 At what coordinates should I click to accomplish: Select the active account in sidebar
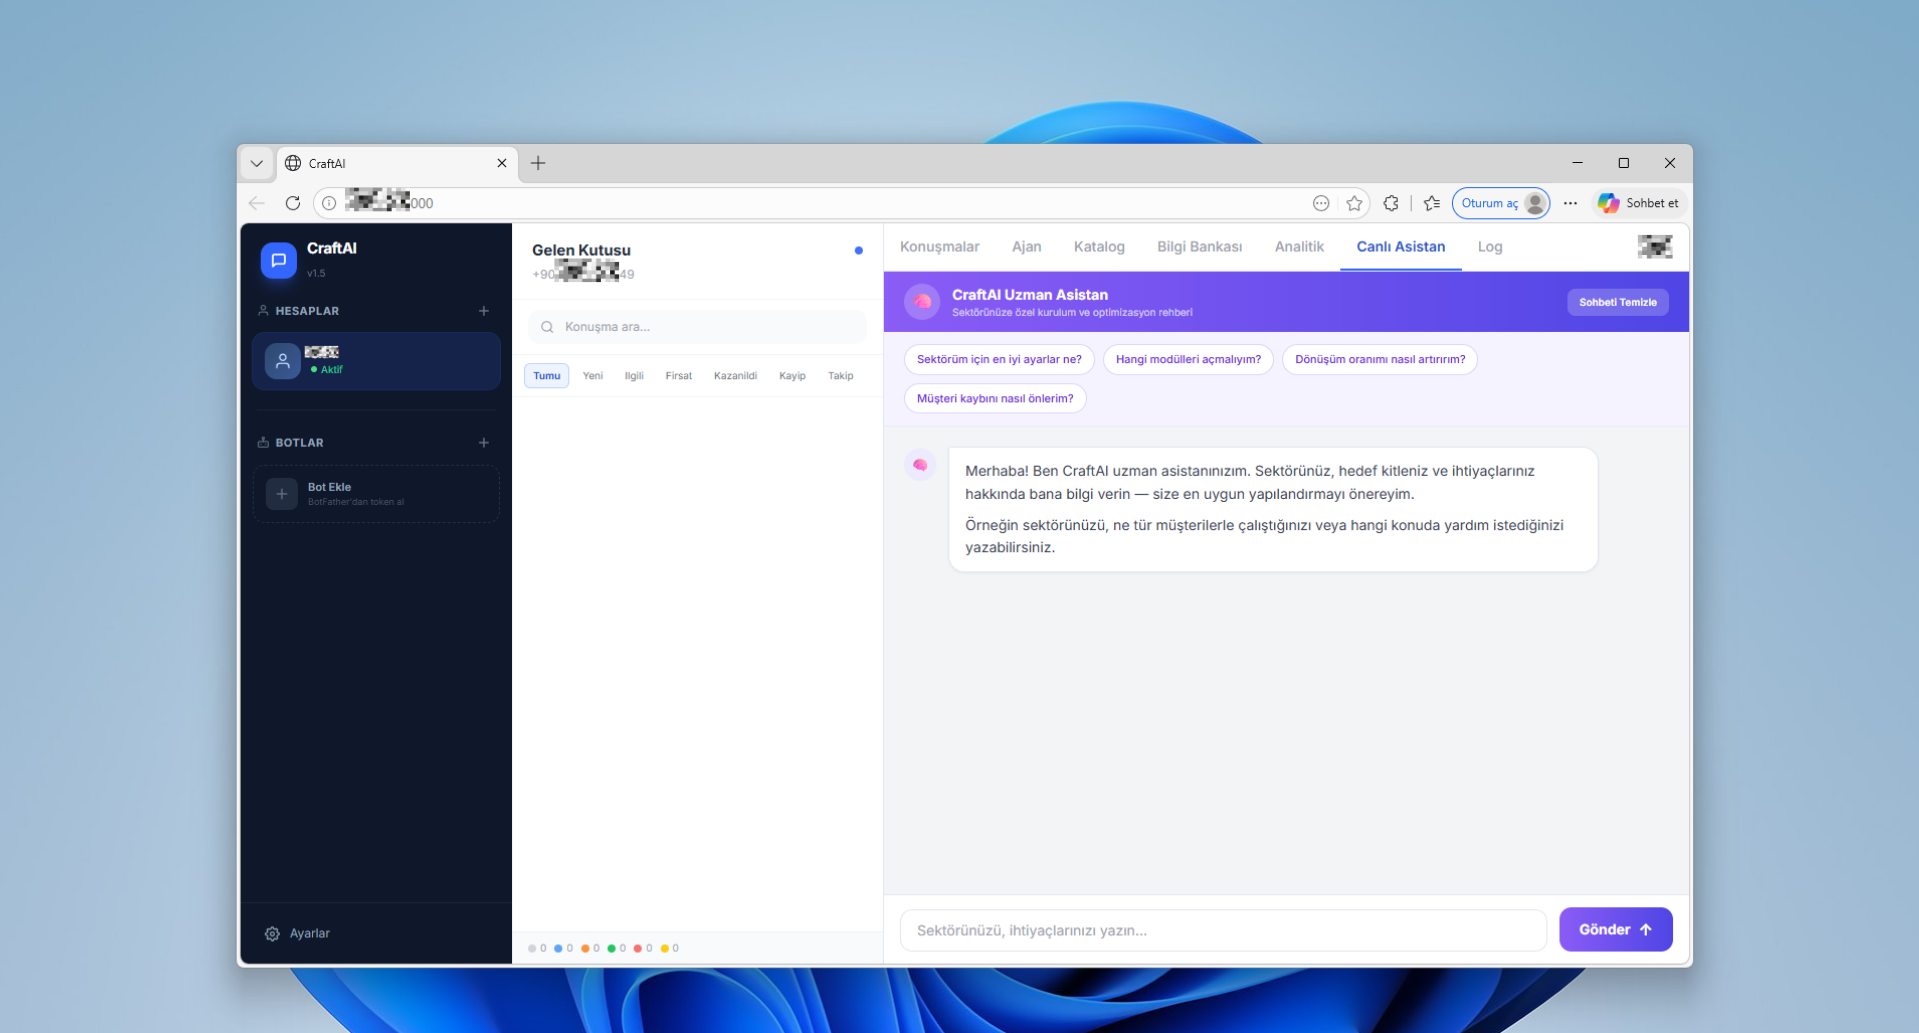coord(376,361)
